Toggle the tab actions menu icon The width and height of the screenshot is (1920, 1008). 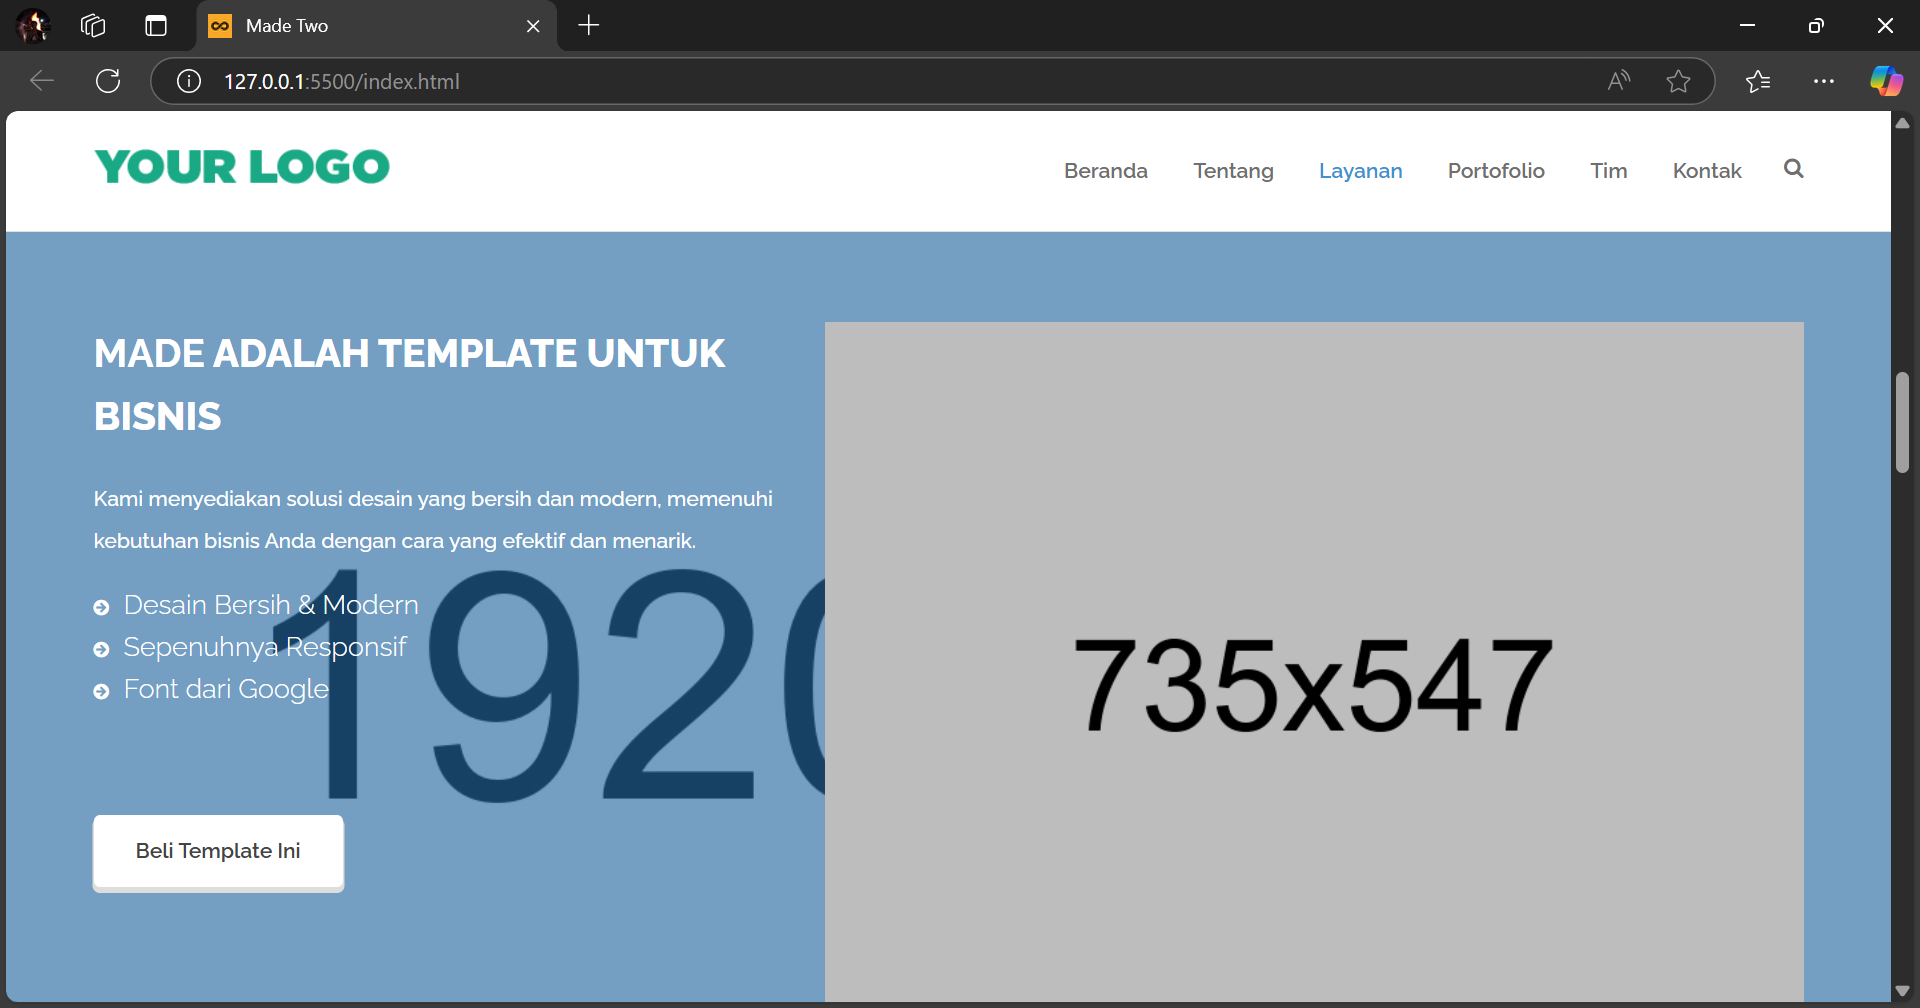coord(156,26)
